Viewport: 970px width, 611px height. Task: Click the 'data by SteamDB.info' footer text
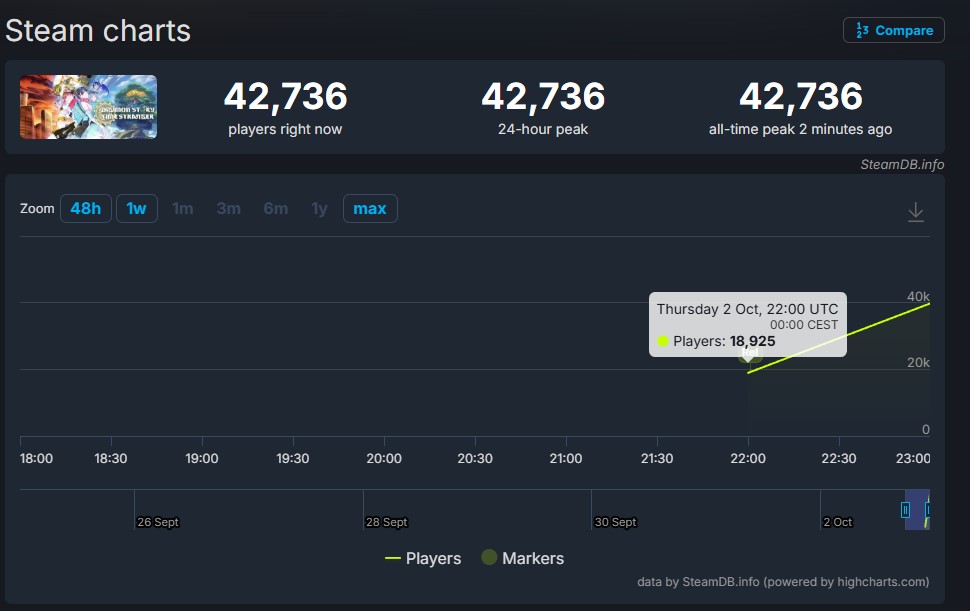tap(783, 582)
